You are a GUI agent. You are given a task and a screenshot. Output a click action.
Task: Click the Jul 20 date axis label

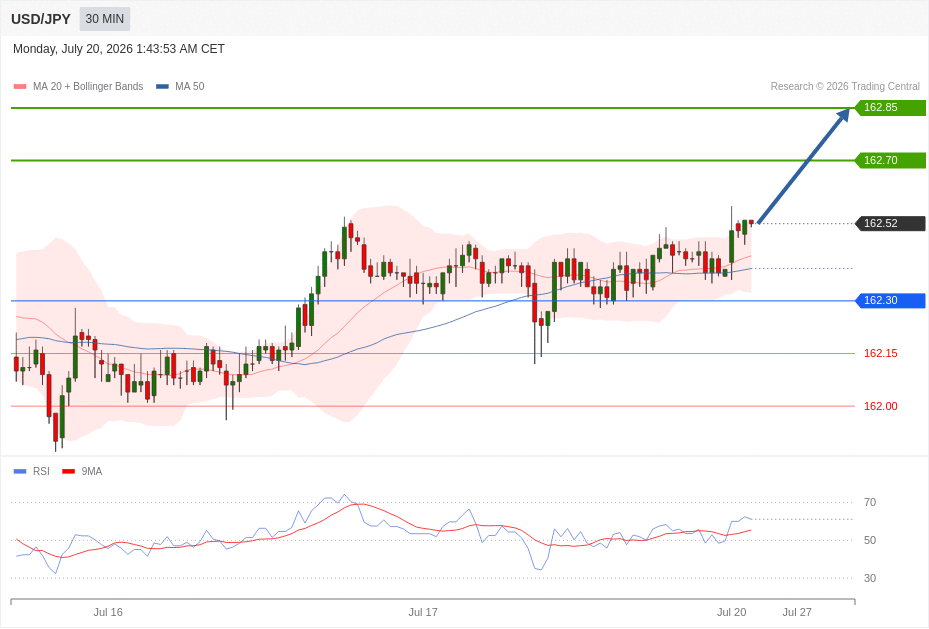(x=732, y=612)
